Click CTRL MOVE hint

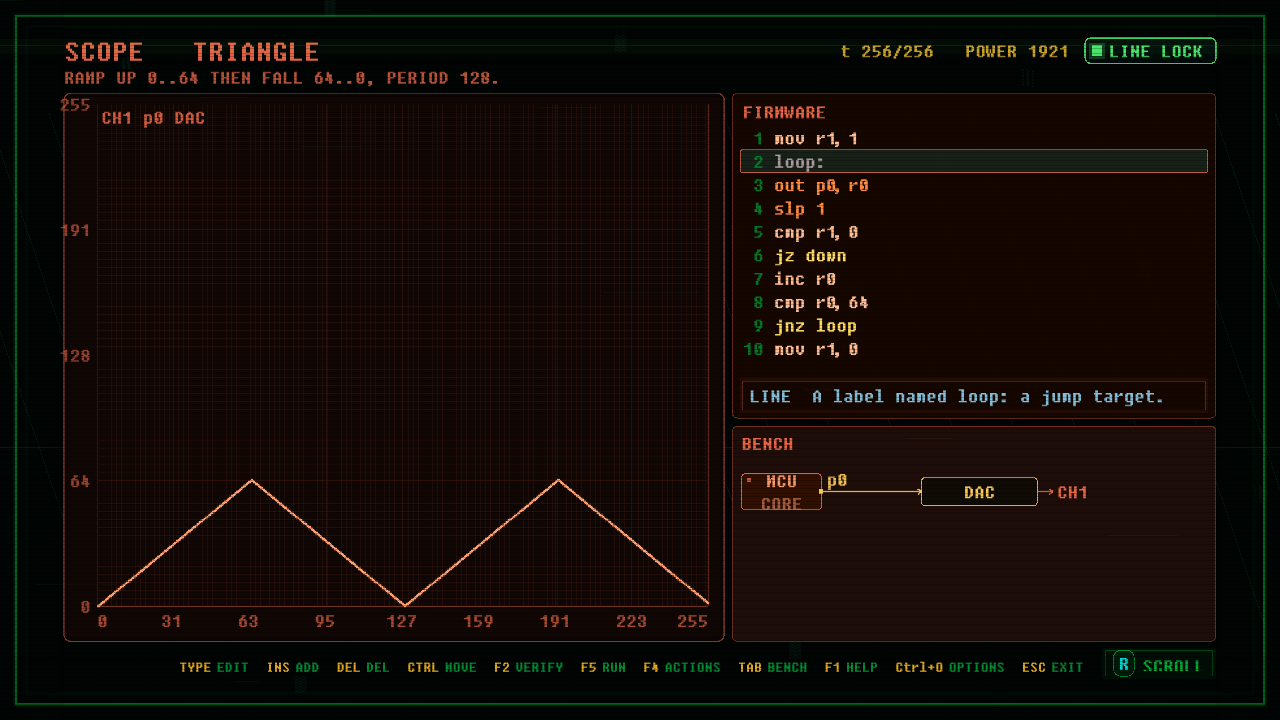pos(442,667)
